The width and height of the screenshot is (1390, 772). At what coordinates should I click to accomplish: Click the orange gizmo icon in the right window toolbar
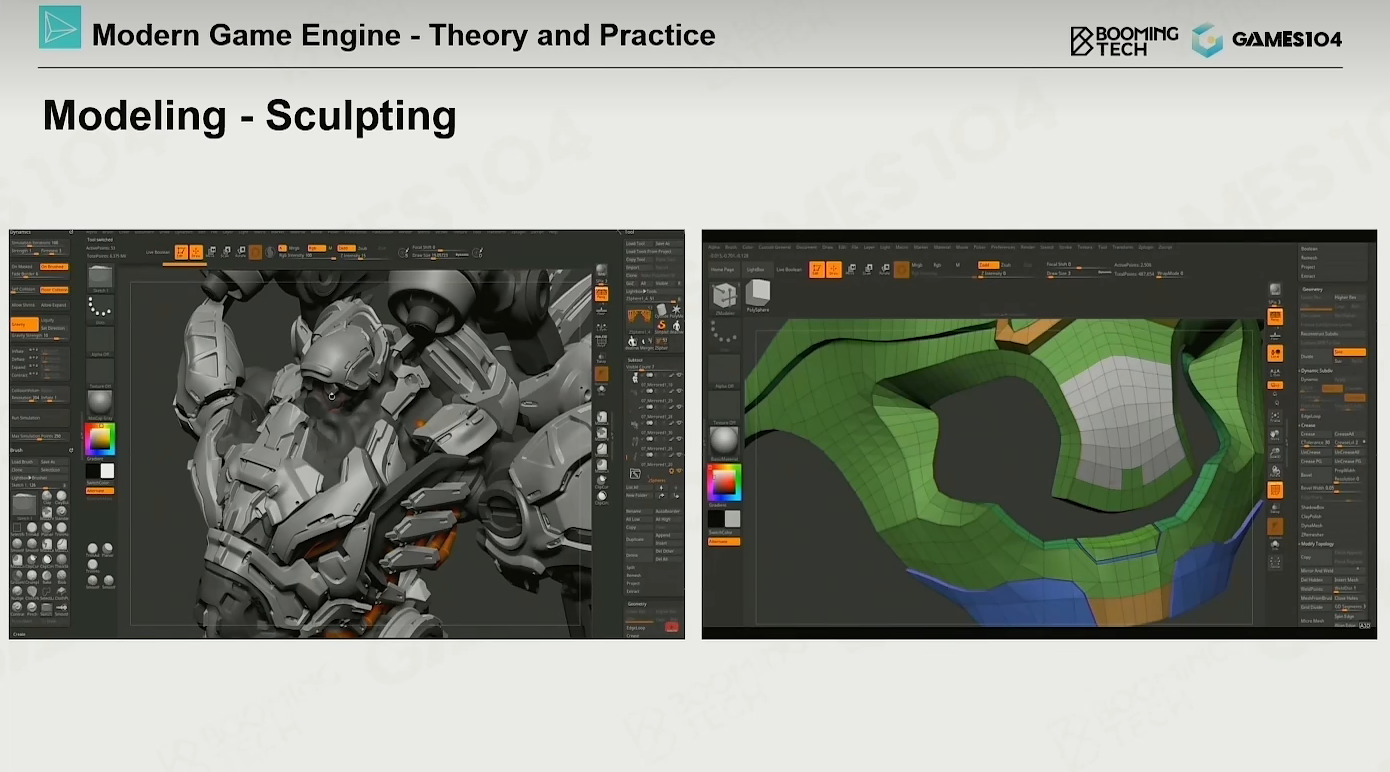[x=901, y=269]
